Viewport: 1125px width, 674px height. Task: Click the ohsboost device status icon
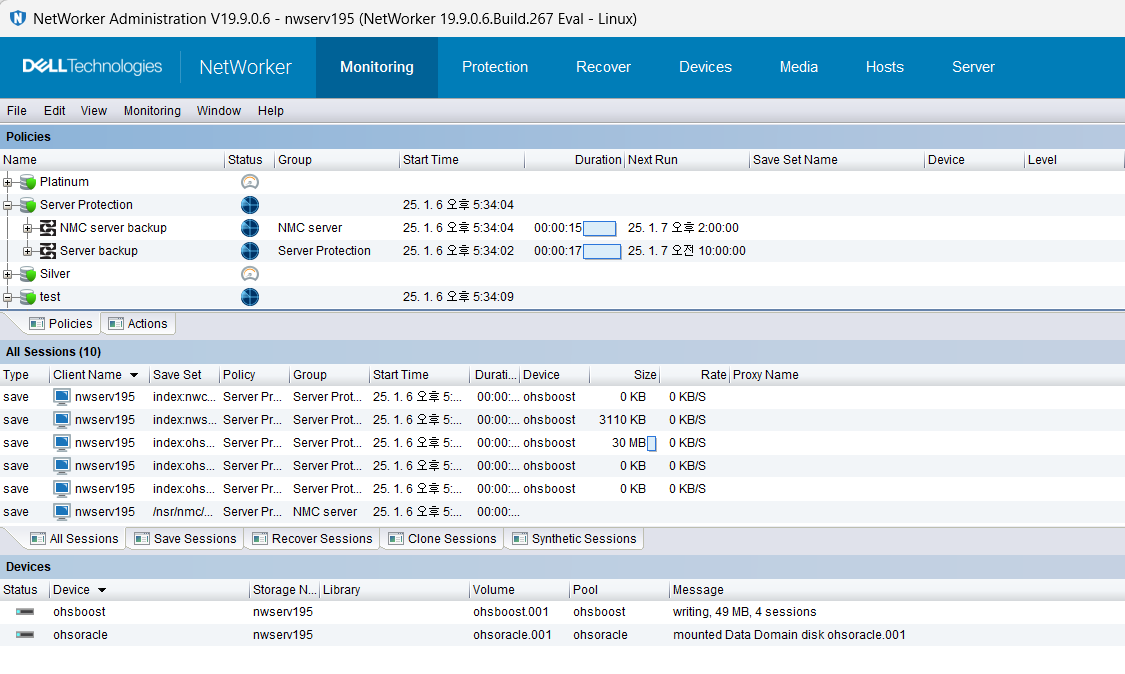[25, 612]
